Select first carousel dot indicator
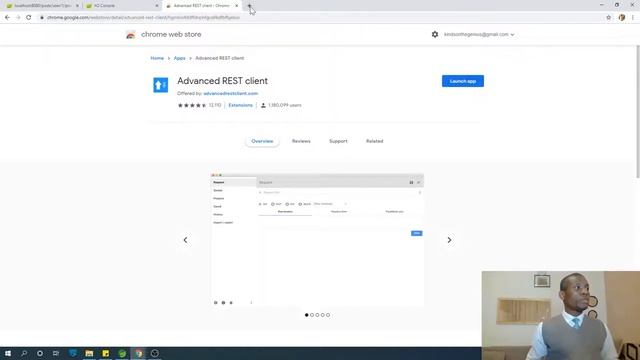This screenshot has width=640, height=360. pos(307,315)
